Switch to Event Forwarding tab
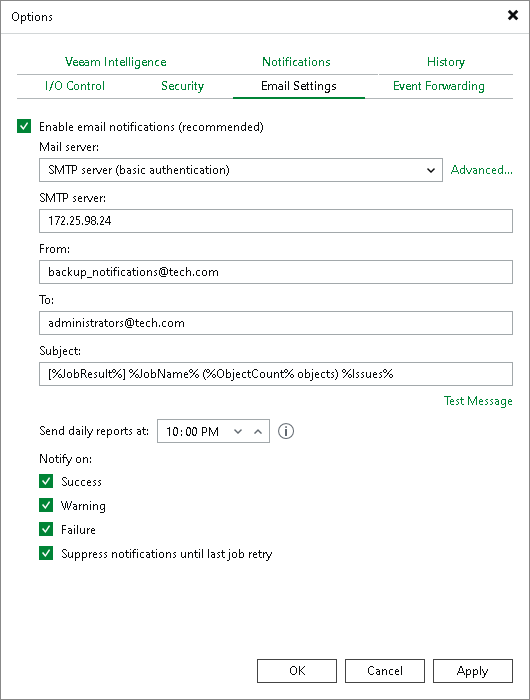Image resolution: width=530 pixels, height=700 pixels. click(x=438, y=86)
